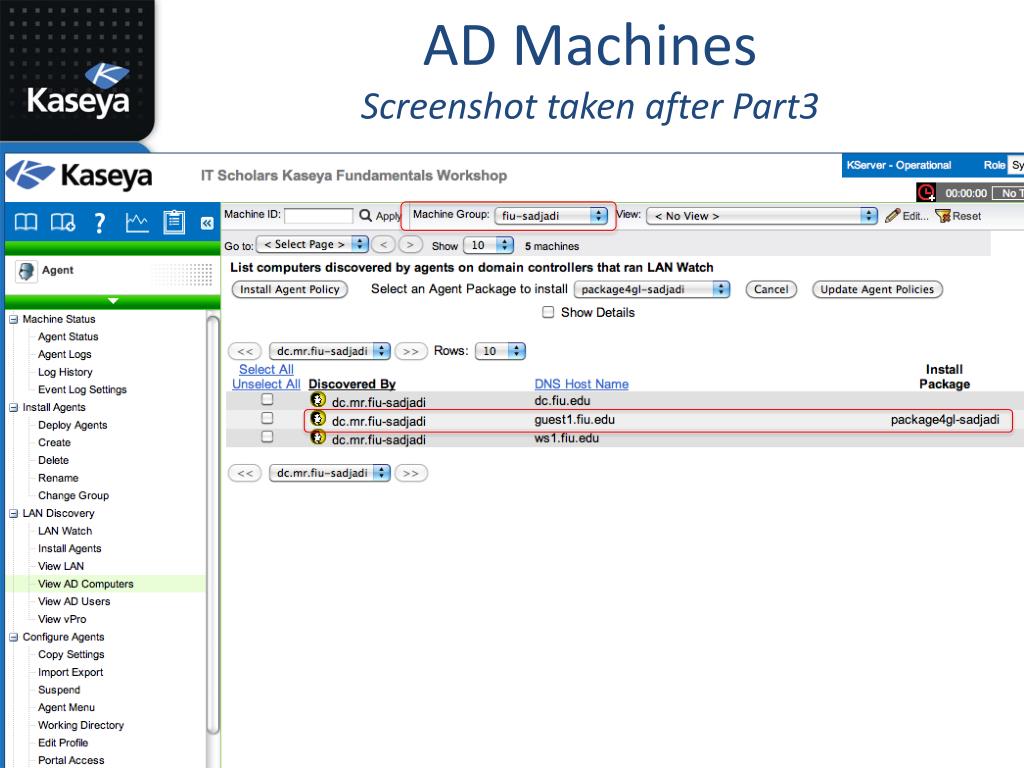Click the Select All link

(x=266, y=369)
